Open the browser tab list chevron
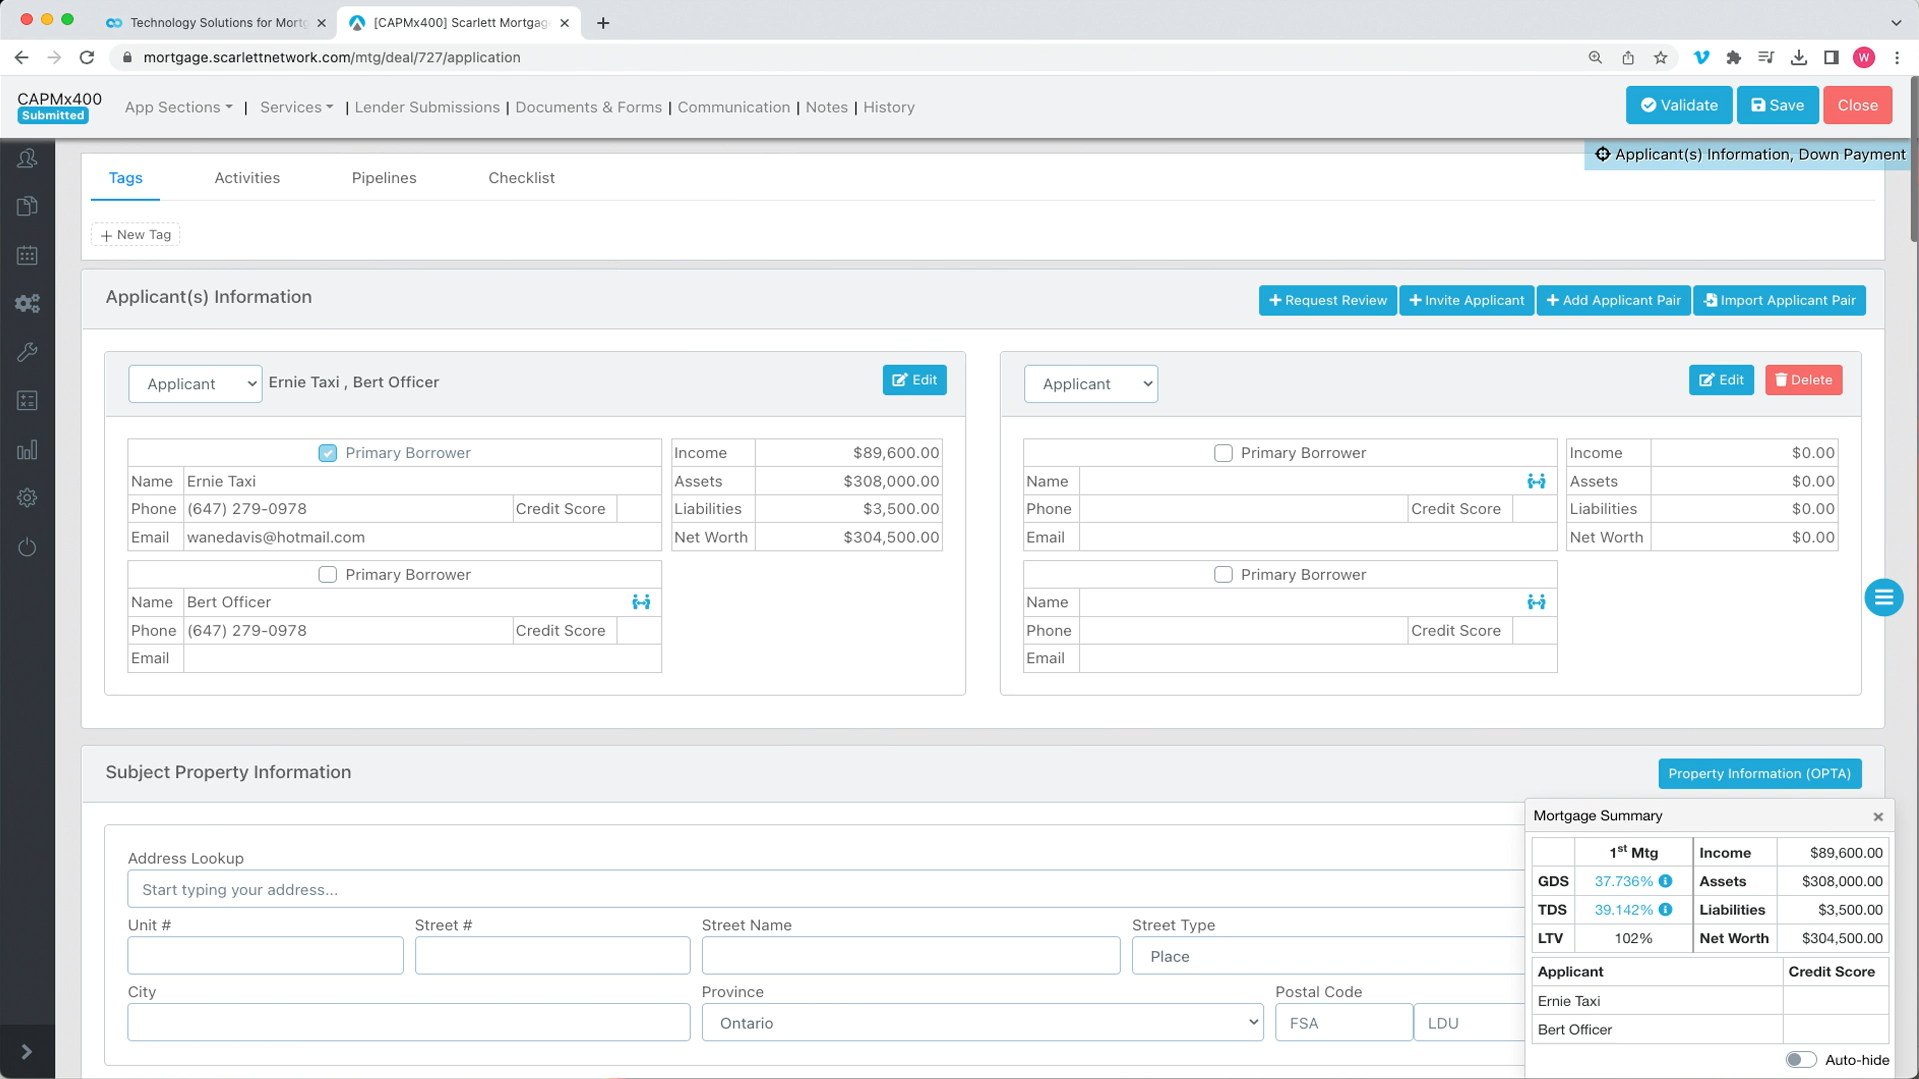The width and height of the screenshot is (1919, 1079). tap(1896, 23)
